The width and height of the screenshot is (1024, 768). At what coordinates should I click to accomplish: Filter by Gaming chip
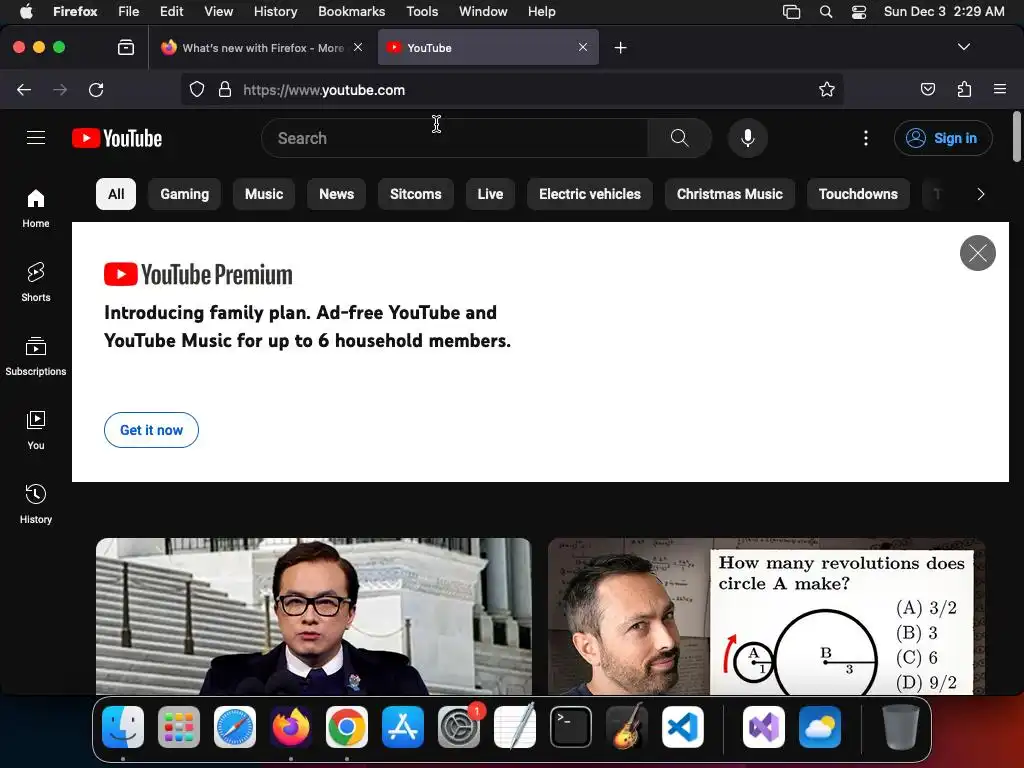[x=185, y=194]
